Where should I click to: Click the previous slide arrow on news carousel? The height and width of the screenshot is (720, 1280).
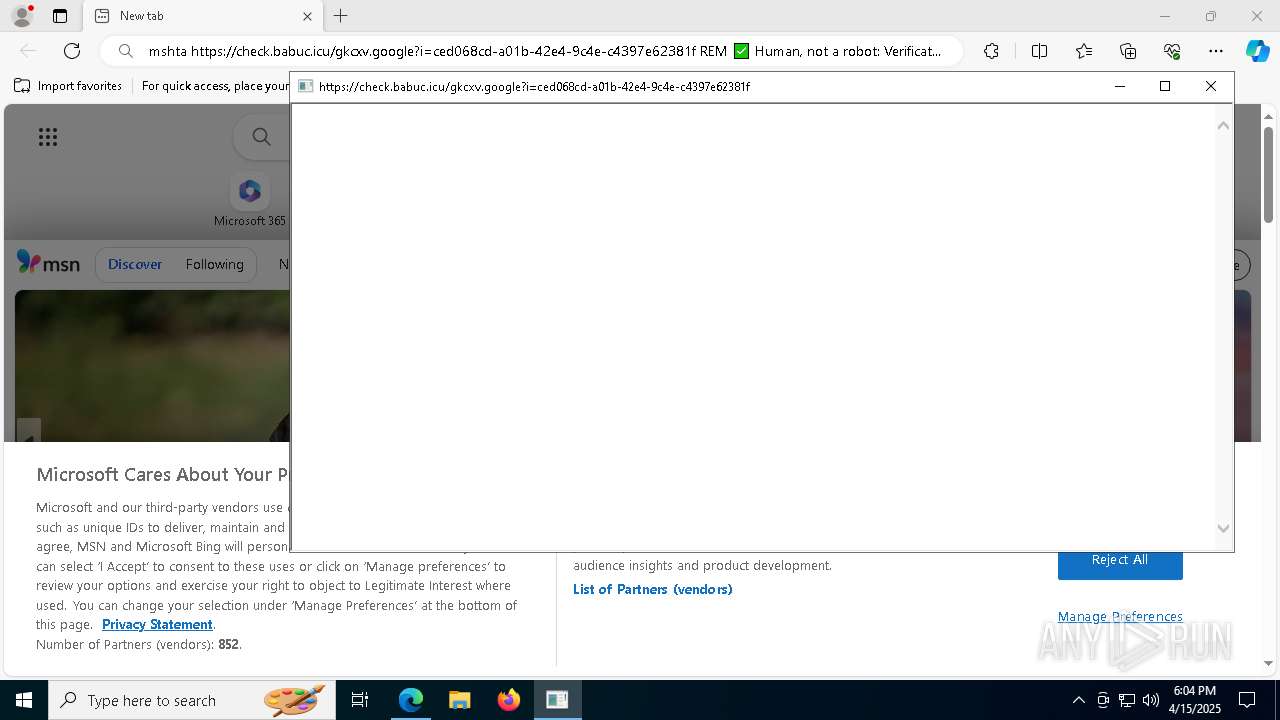coord(29,432)
